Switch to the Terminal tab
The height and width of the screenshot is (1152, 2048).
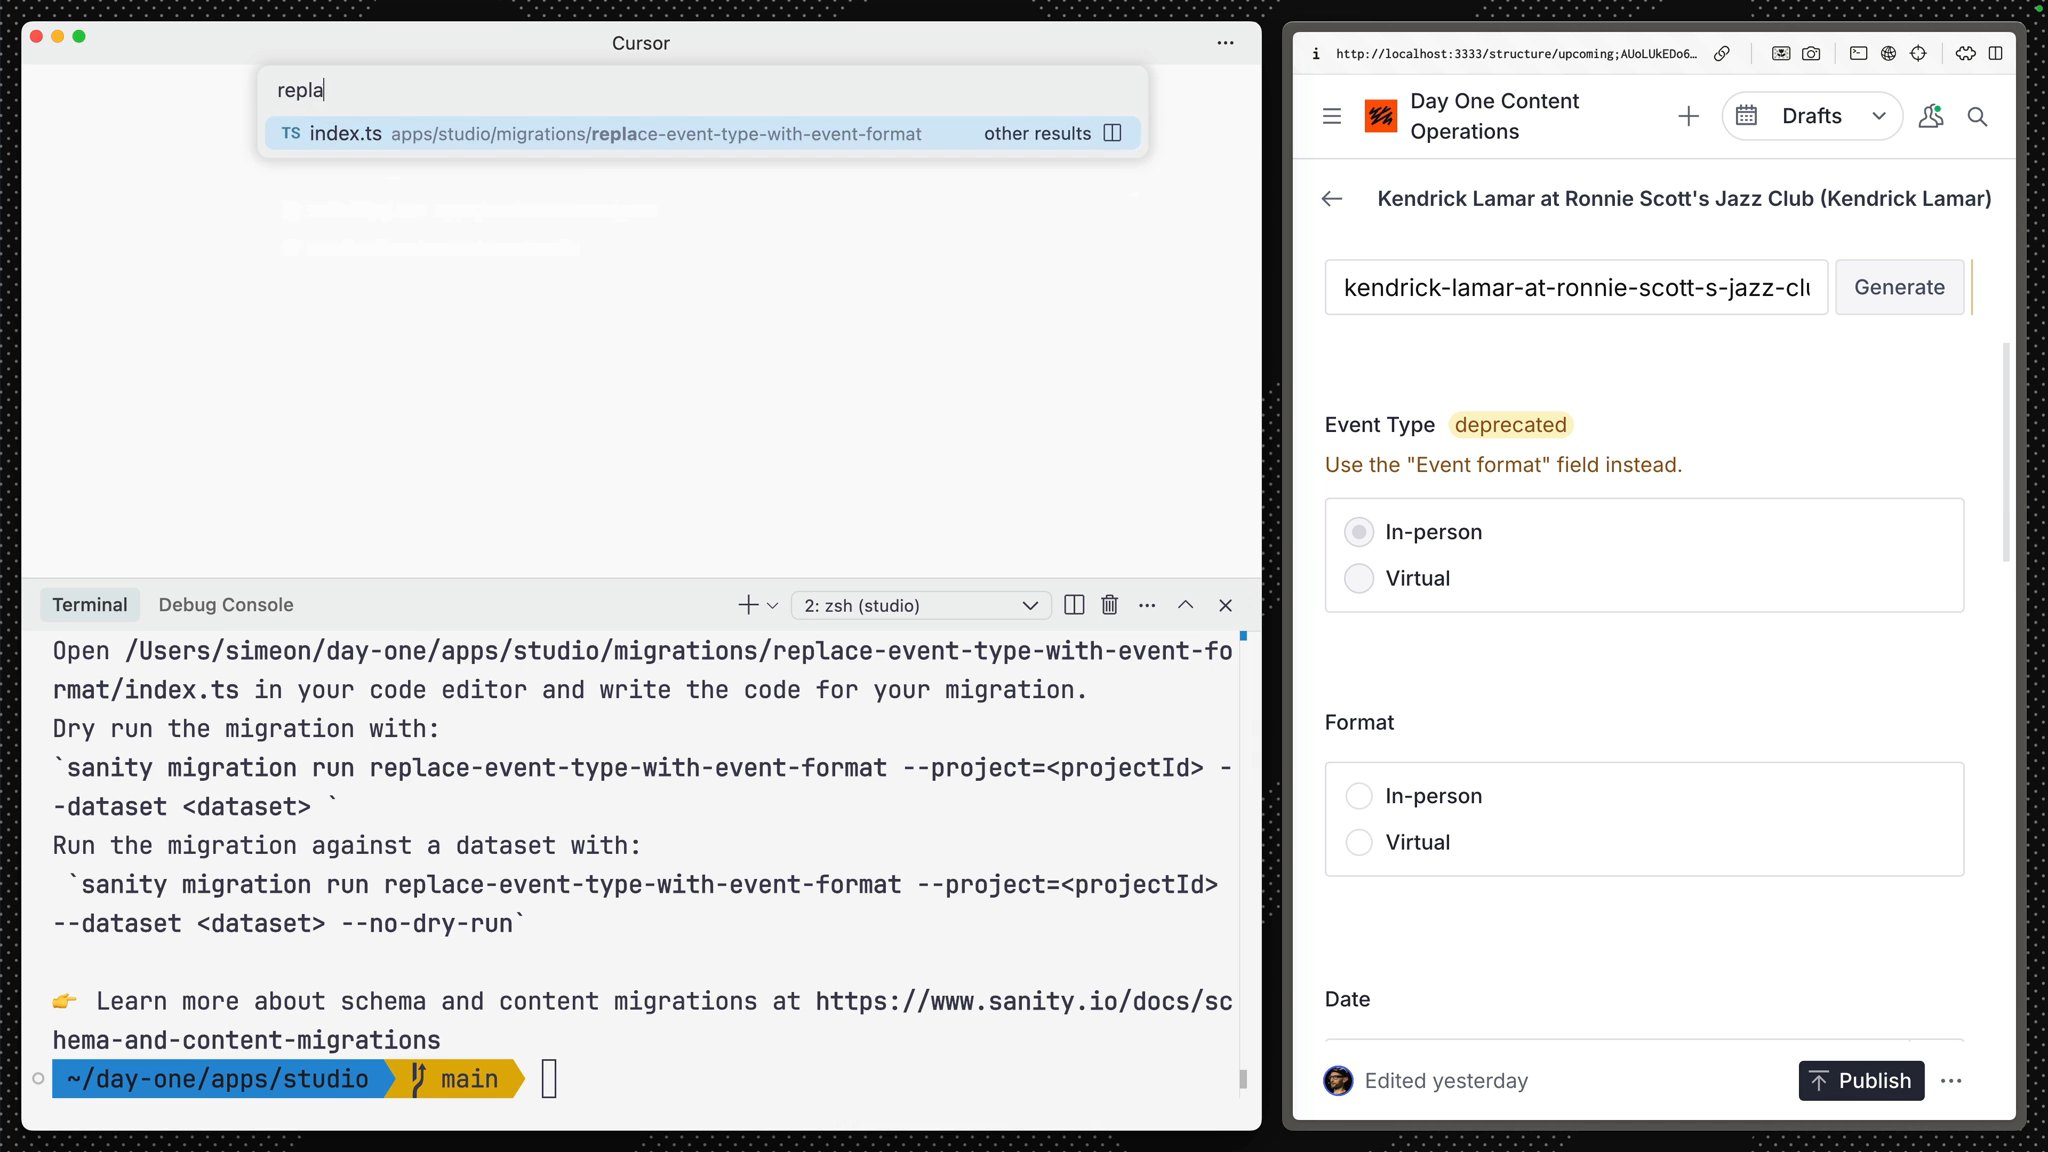tap(90, 605)
